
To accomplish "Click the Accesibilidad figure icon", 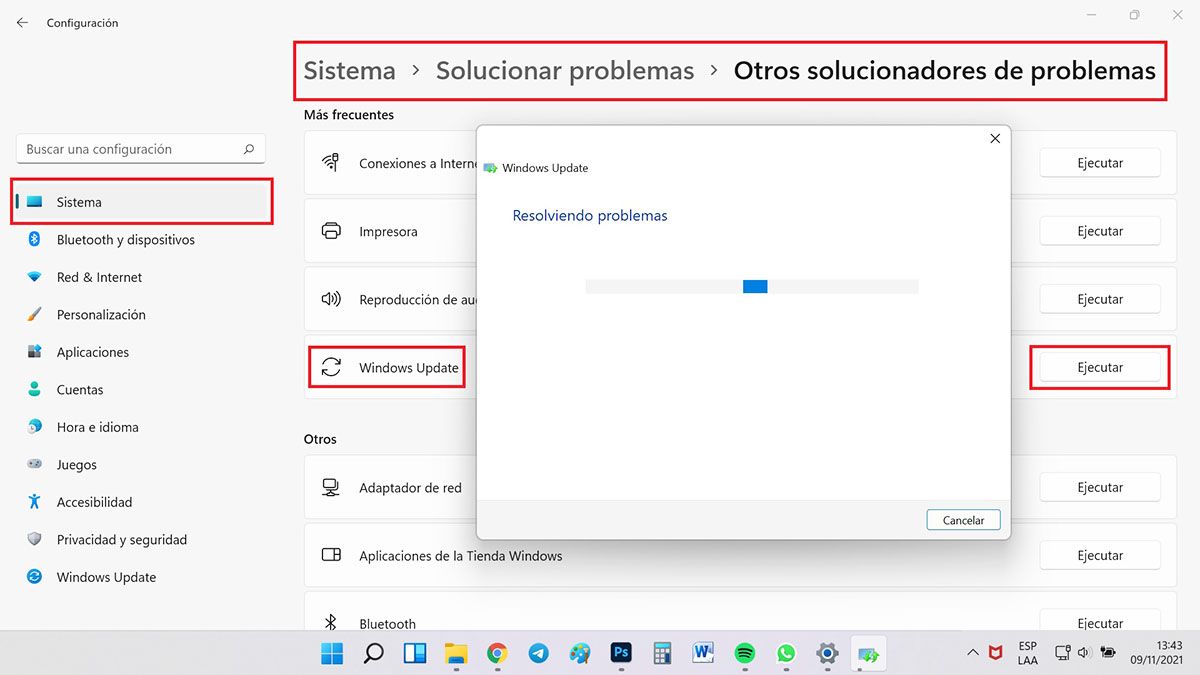I will 35,502.
